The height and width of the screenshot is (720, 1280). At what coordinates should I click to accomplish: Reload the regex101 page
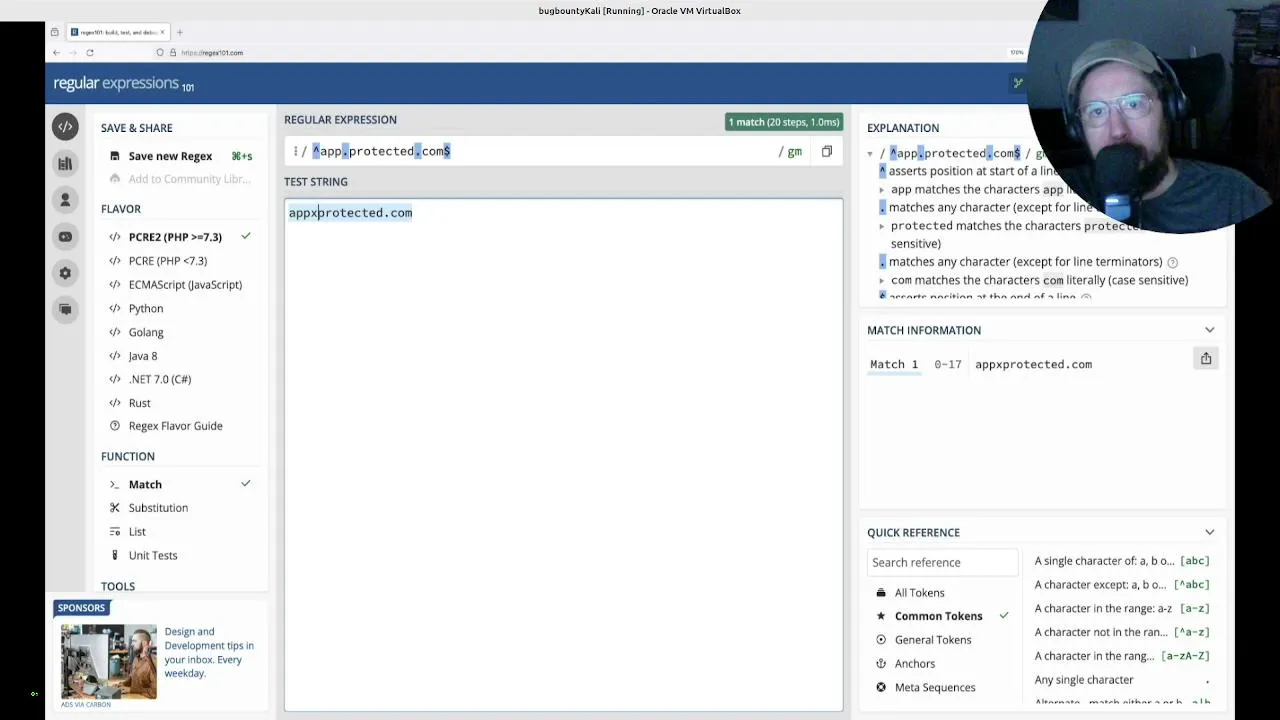90,52
